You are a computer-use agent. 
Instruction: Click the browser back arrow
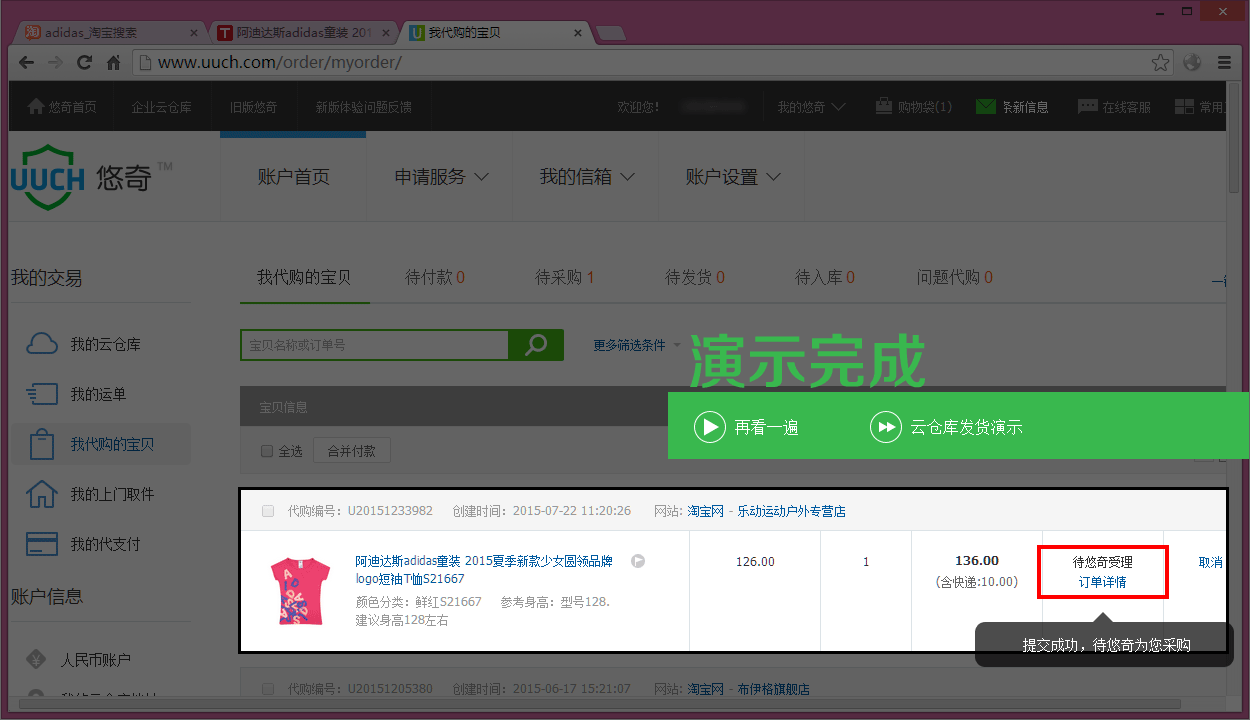click(27, 63)
